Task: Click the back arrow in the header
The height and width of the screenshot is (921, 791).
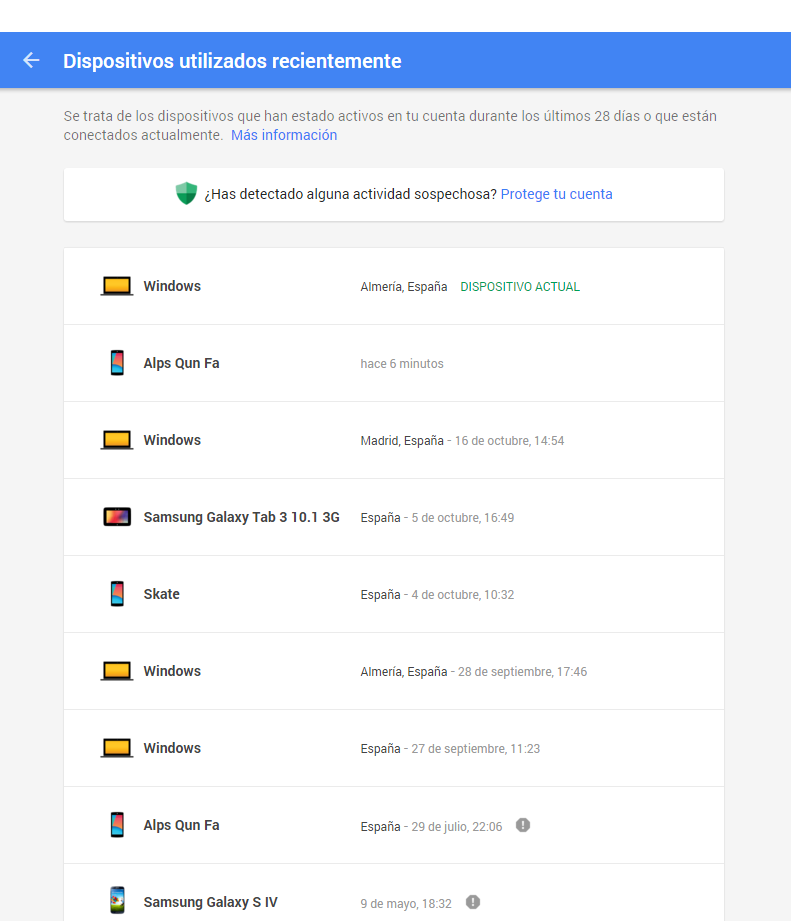Action: 31,61
